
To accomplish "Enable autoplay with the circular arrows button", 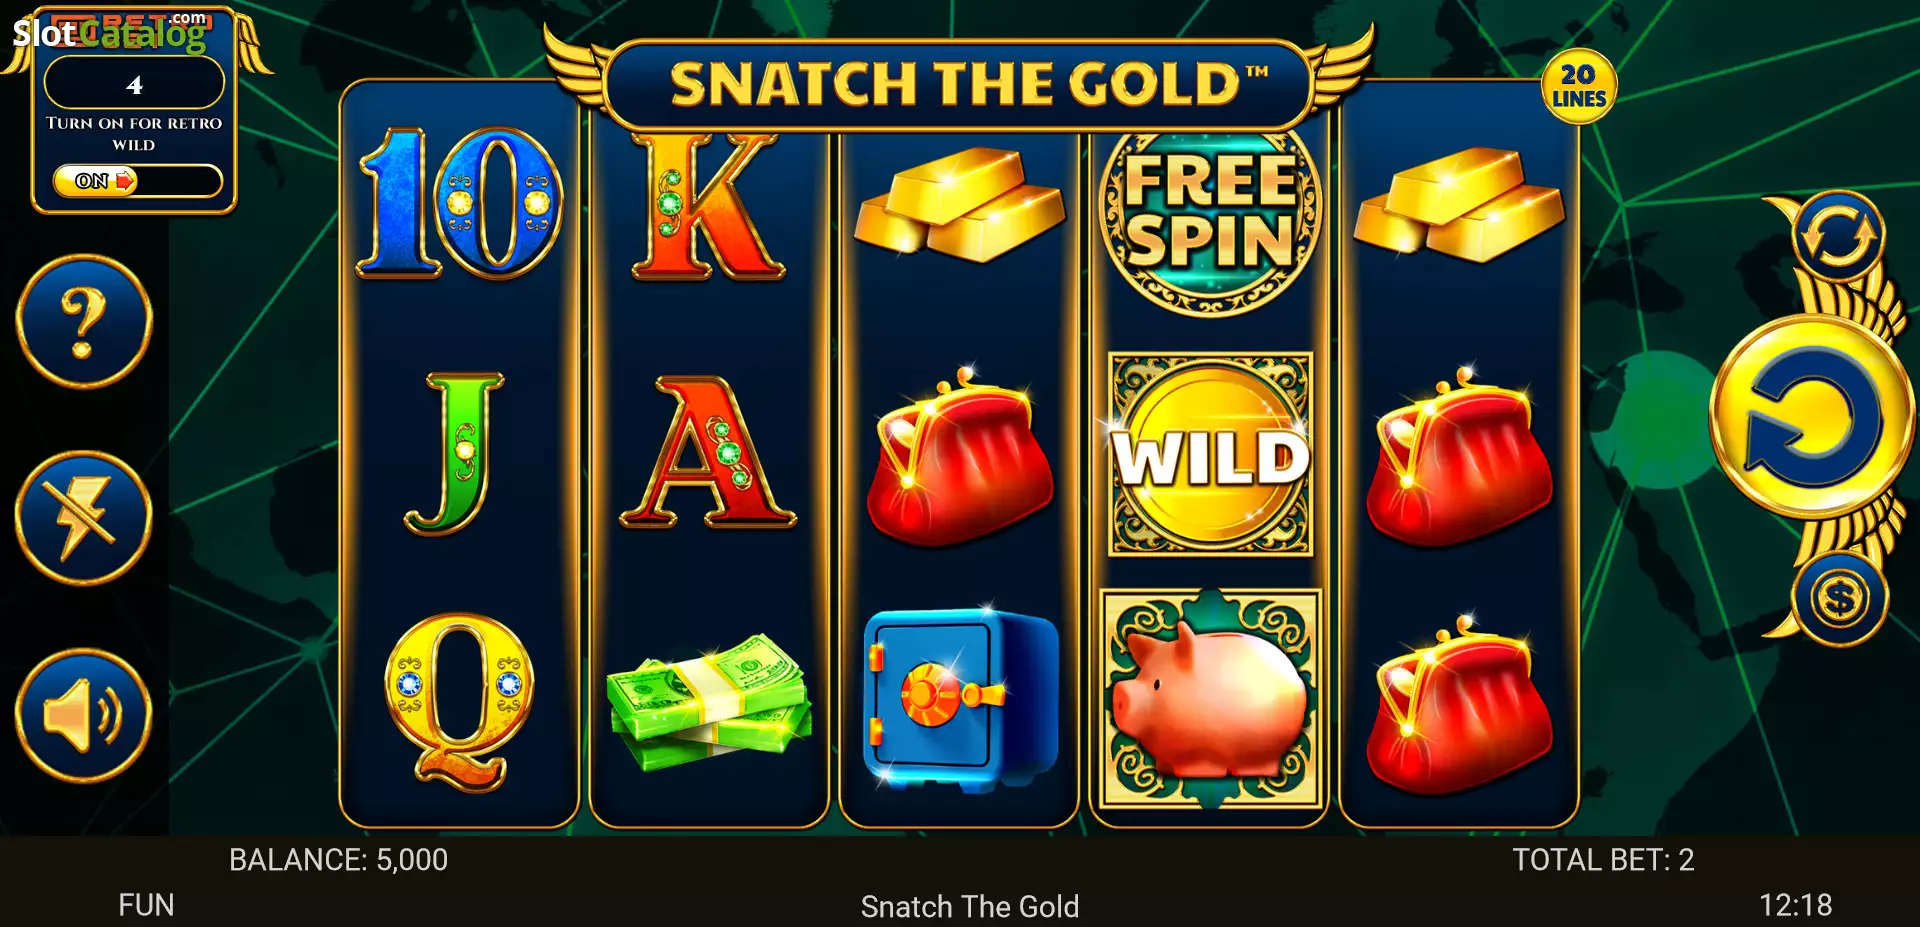I will coord(1838,237).
